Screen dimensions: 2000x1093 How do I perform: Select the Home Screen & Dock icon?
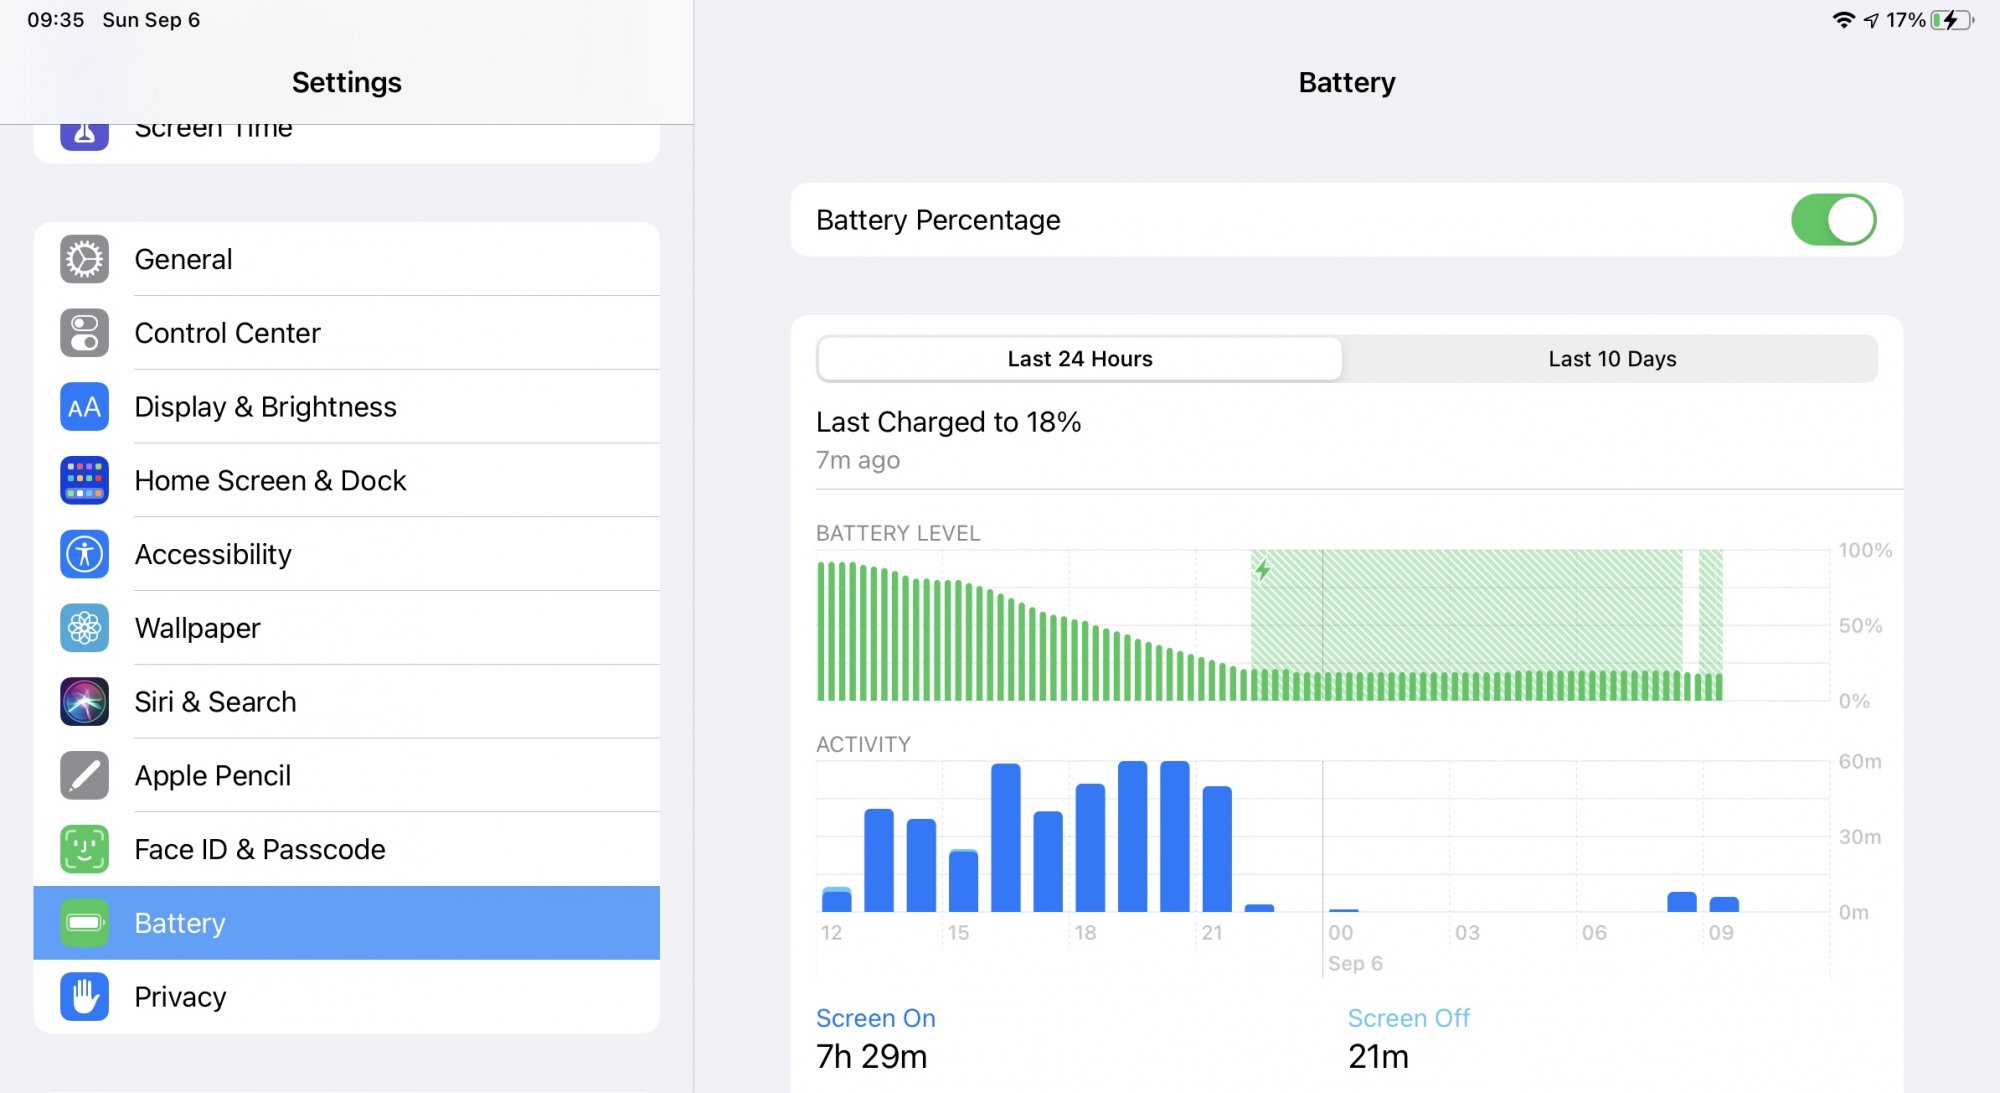[84, 480]
